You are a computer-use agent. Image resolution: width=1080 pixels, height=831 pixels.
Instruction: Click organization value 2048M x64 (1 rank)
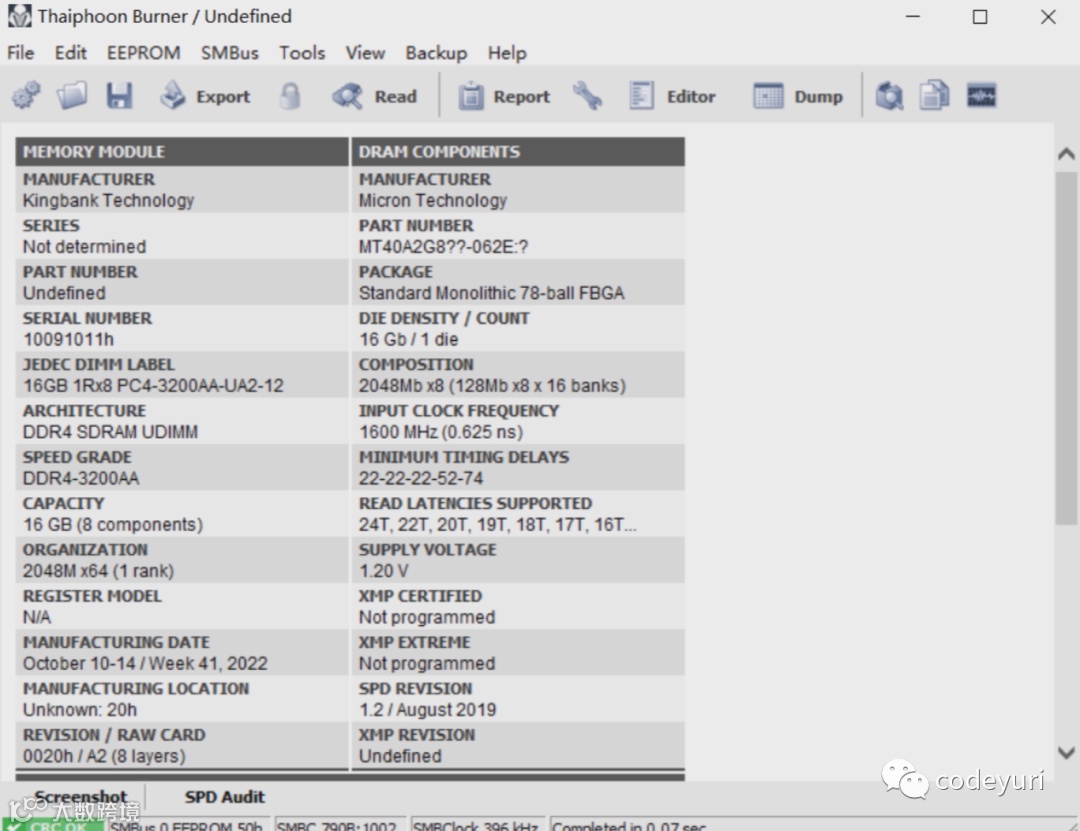[x=98, y=571]
